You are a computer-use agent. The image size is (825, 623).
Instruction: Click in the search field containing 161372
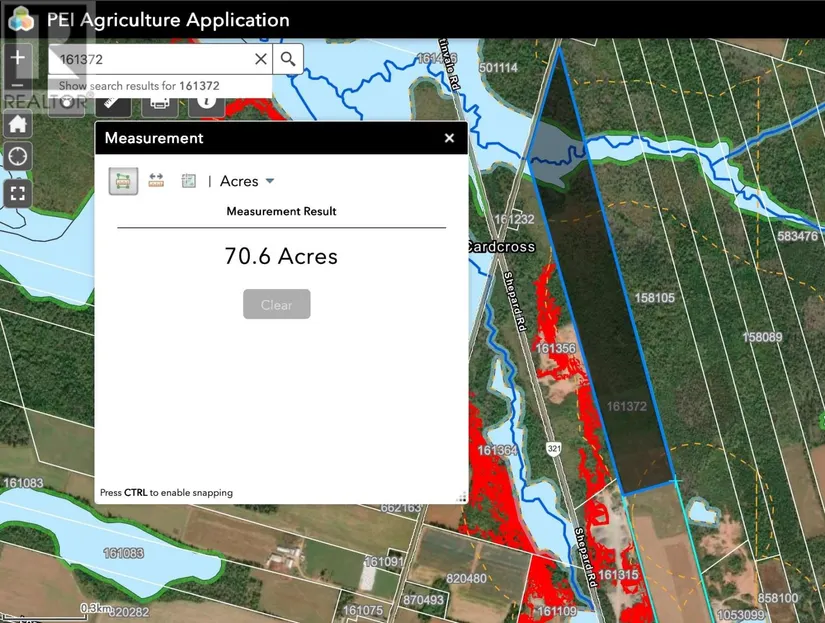[150, 59]
